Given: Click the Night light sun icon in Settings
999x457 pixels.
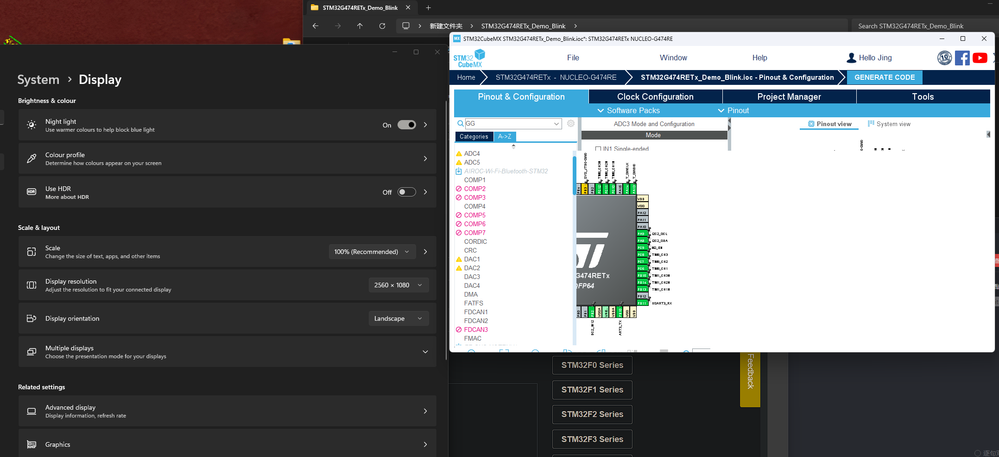Looking at the screenshot, I should pos(31,125).
